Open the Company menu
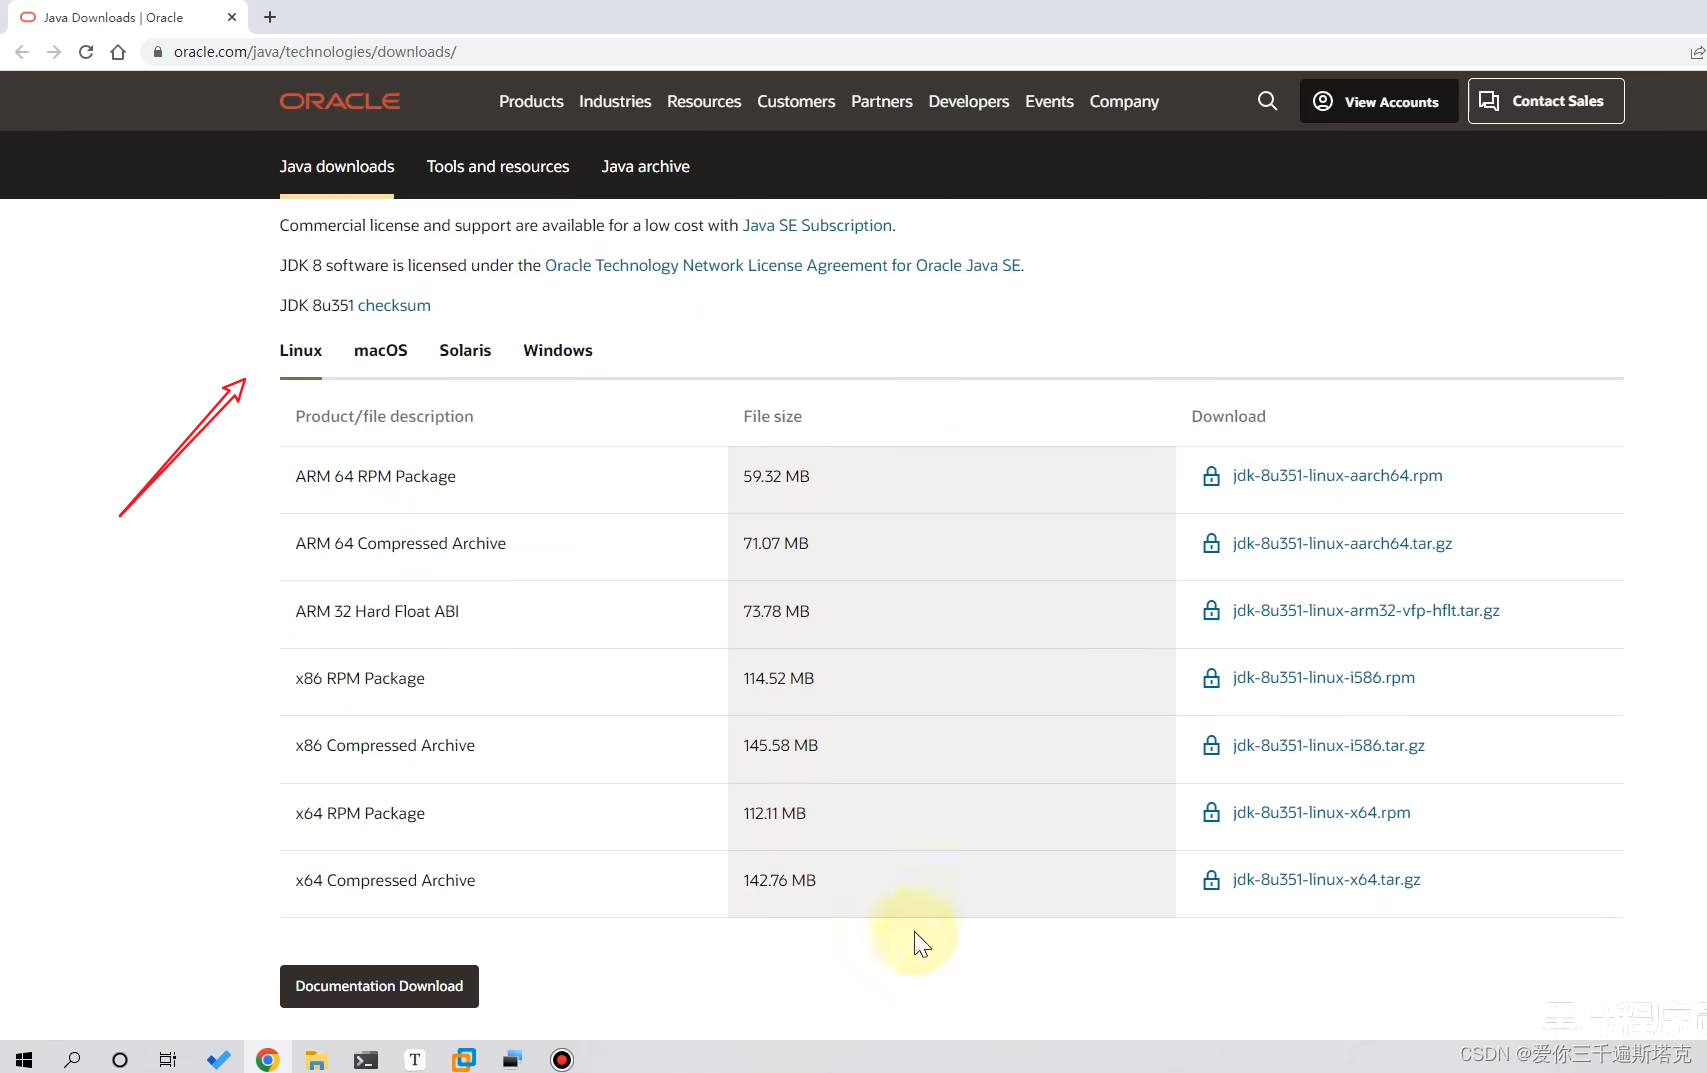 click(1124, 101)
